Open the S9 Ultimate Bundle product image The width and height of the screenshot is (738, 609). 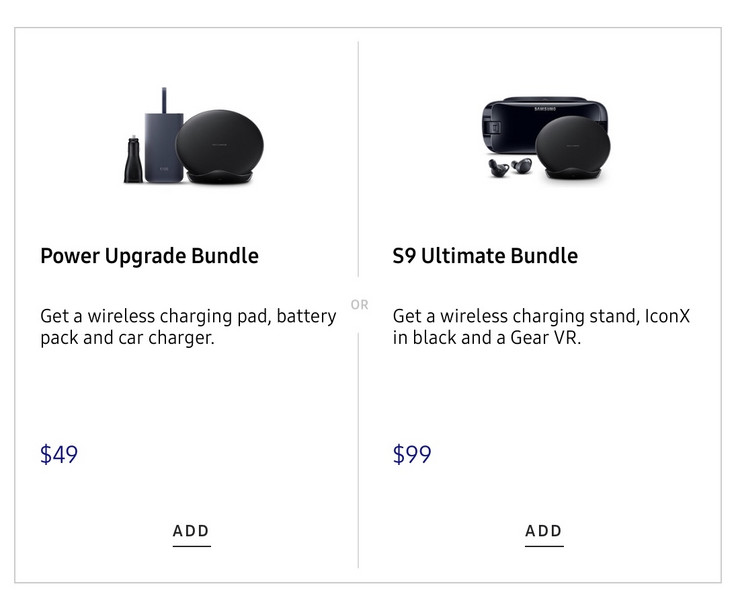[546, 137]
